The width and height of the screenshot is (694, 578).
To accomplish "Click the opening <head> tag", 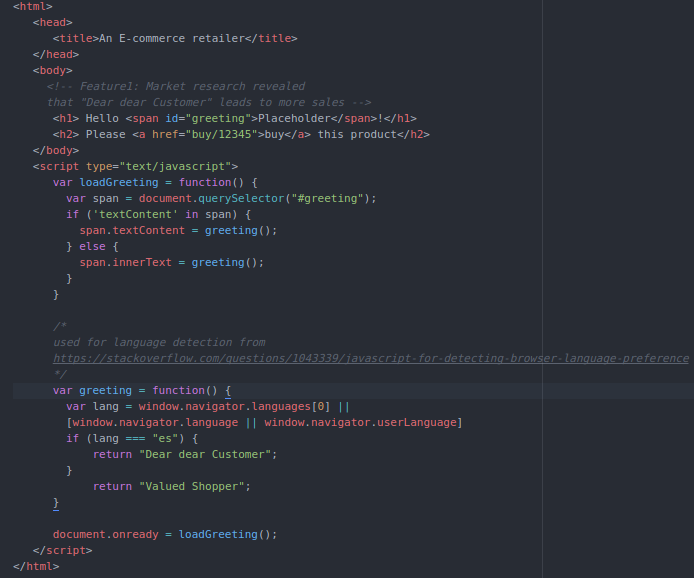I will pos(53,23).
